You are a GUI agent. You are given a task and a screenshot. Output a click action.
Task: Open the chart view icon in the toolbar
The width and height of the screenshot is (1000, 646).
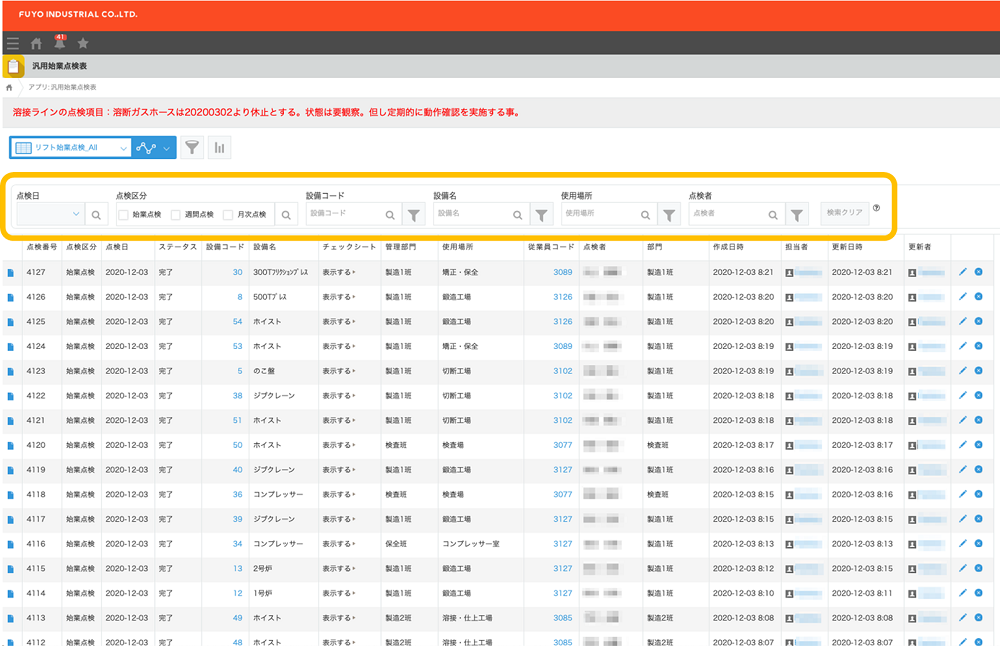[219, 147]
